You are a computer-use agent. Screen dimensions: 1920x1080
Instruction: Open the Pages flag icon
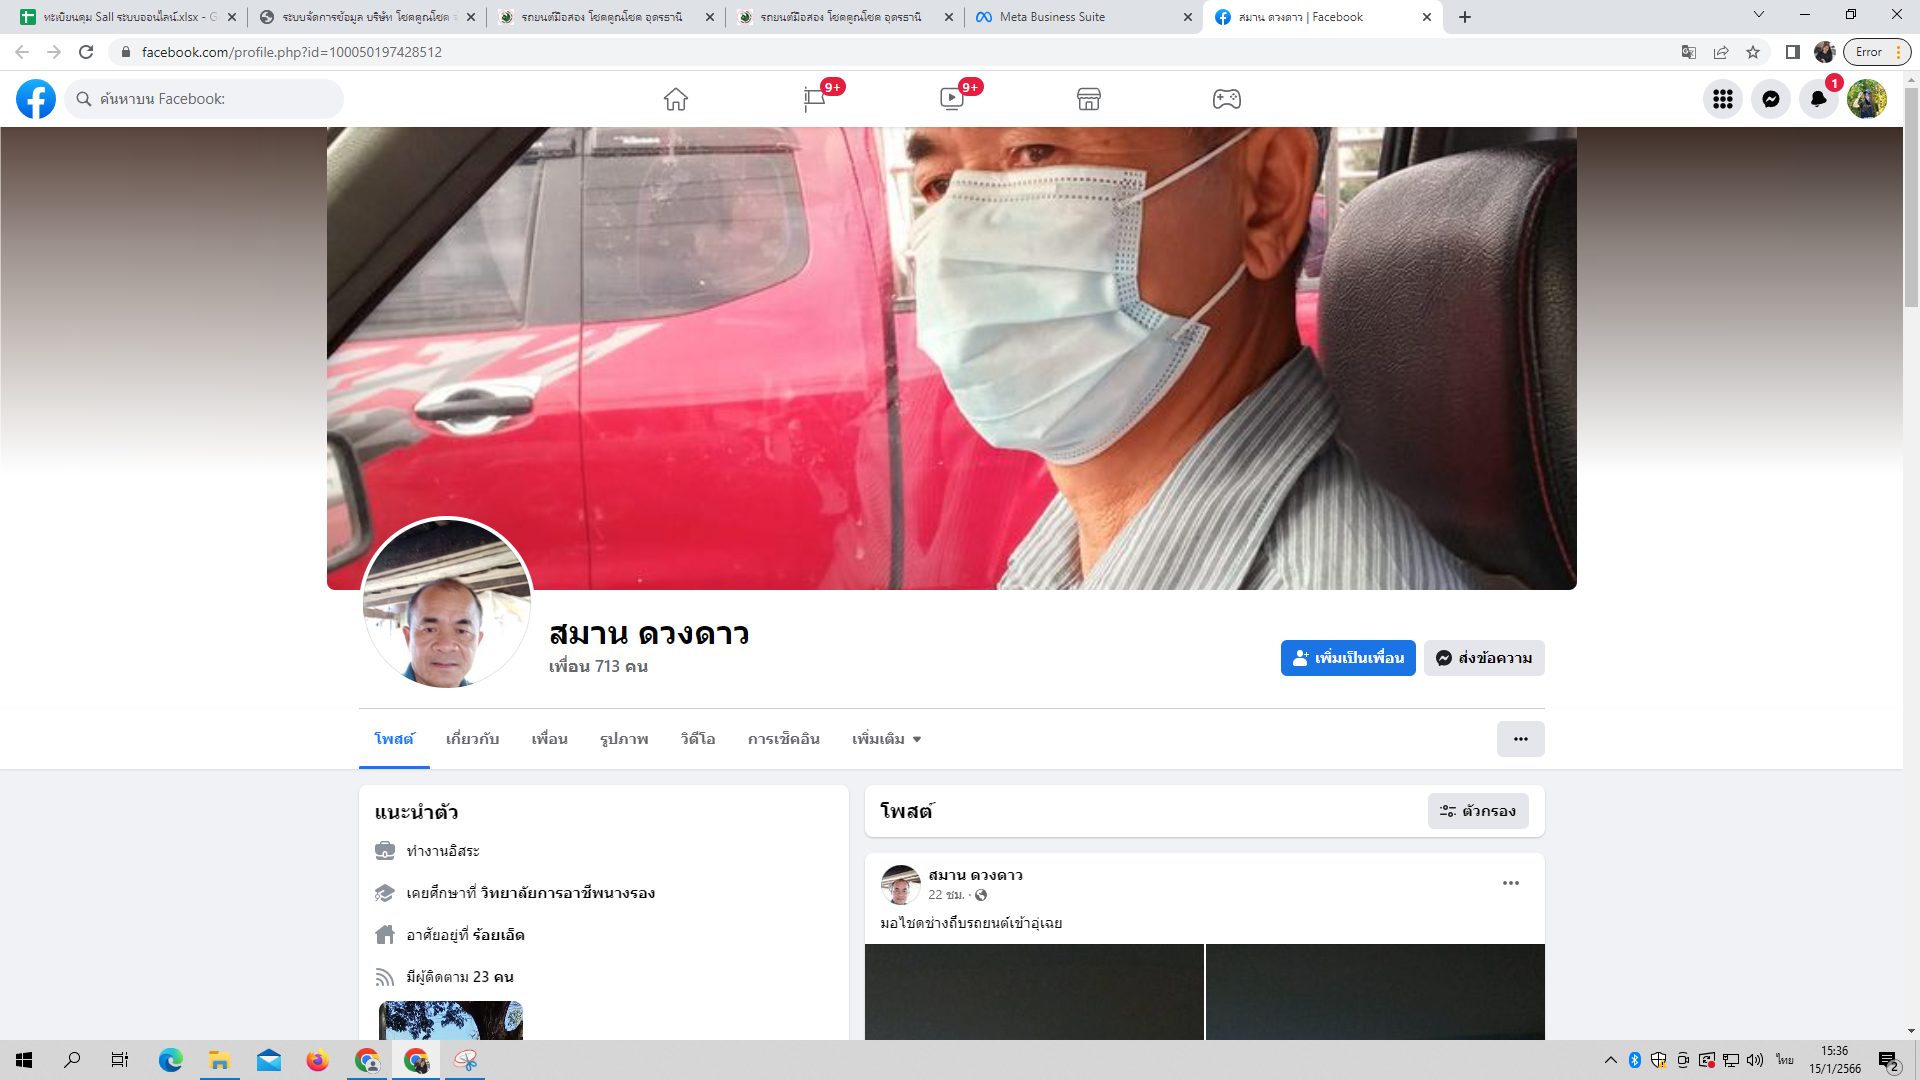click(814, 99)
